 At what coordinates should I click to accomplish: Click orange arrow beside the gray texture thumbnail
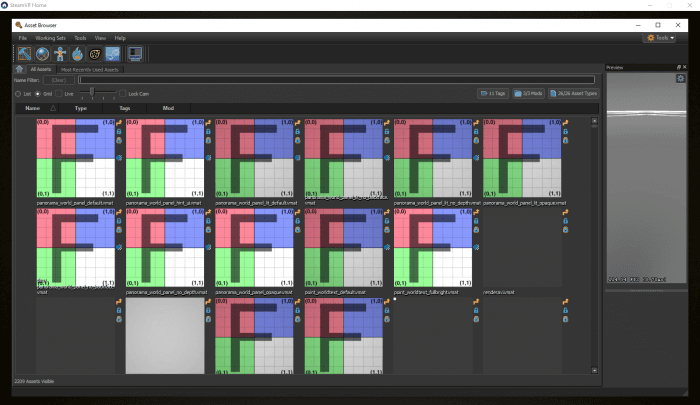click(x=208, y=301)
